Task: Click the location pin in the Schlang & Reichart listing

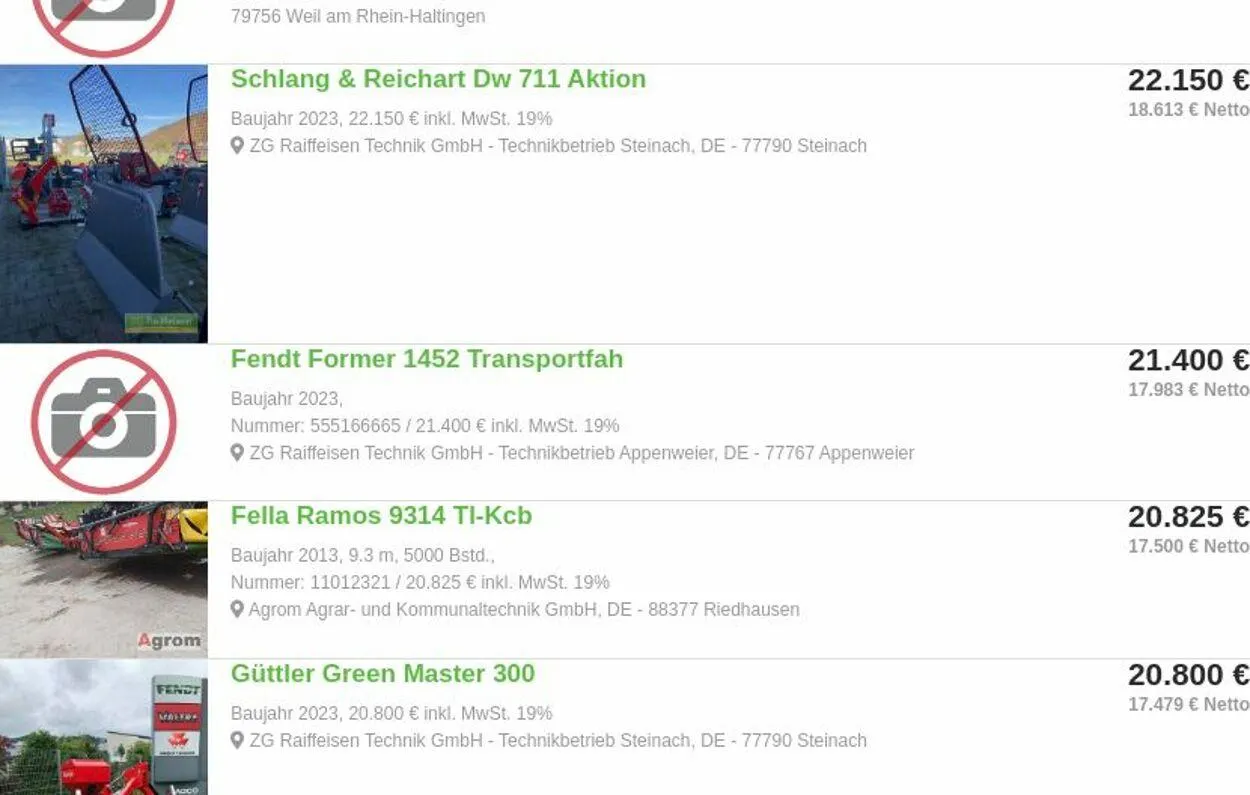Action: [x=237, y=146]
